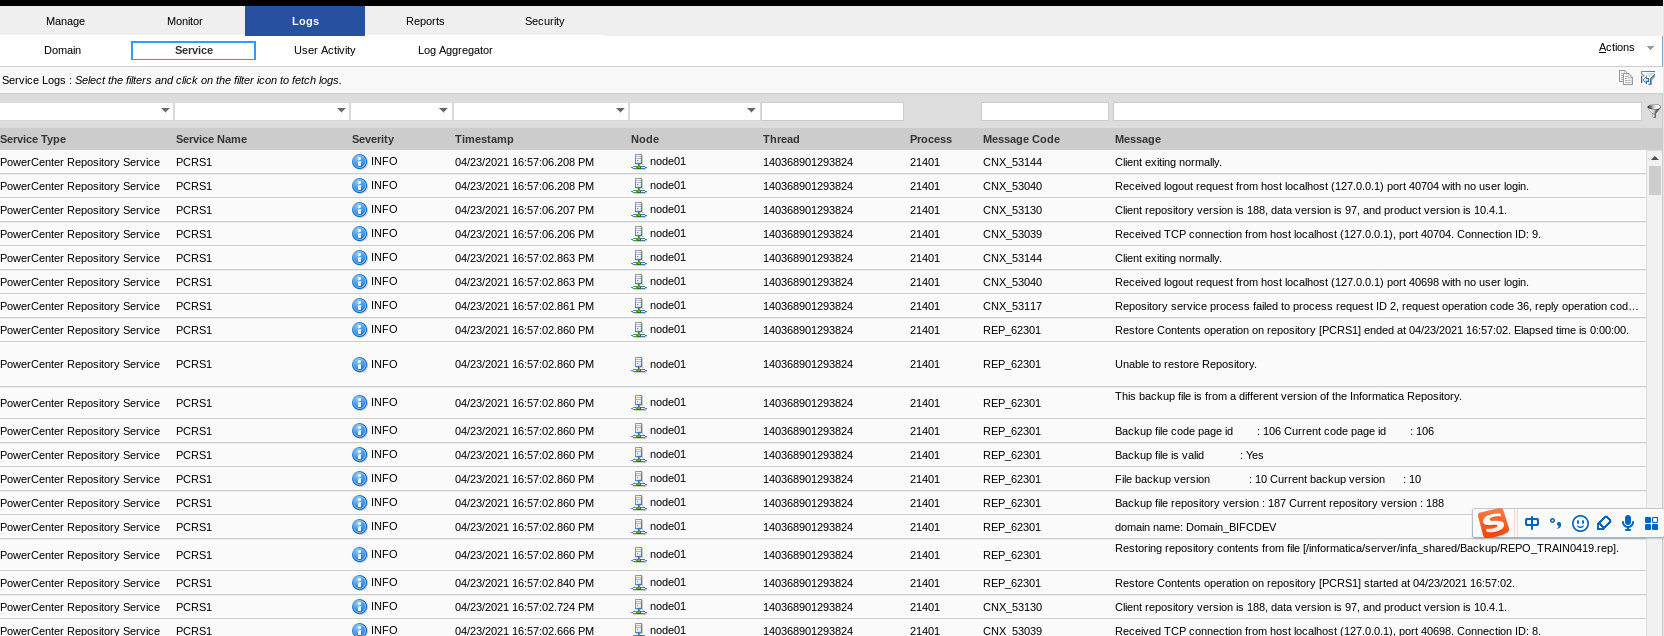Click the log table vertical scrollbar thumb
The image size is (1664, 636).
click(1655, 180)
